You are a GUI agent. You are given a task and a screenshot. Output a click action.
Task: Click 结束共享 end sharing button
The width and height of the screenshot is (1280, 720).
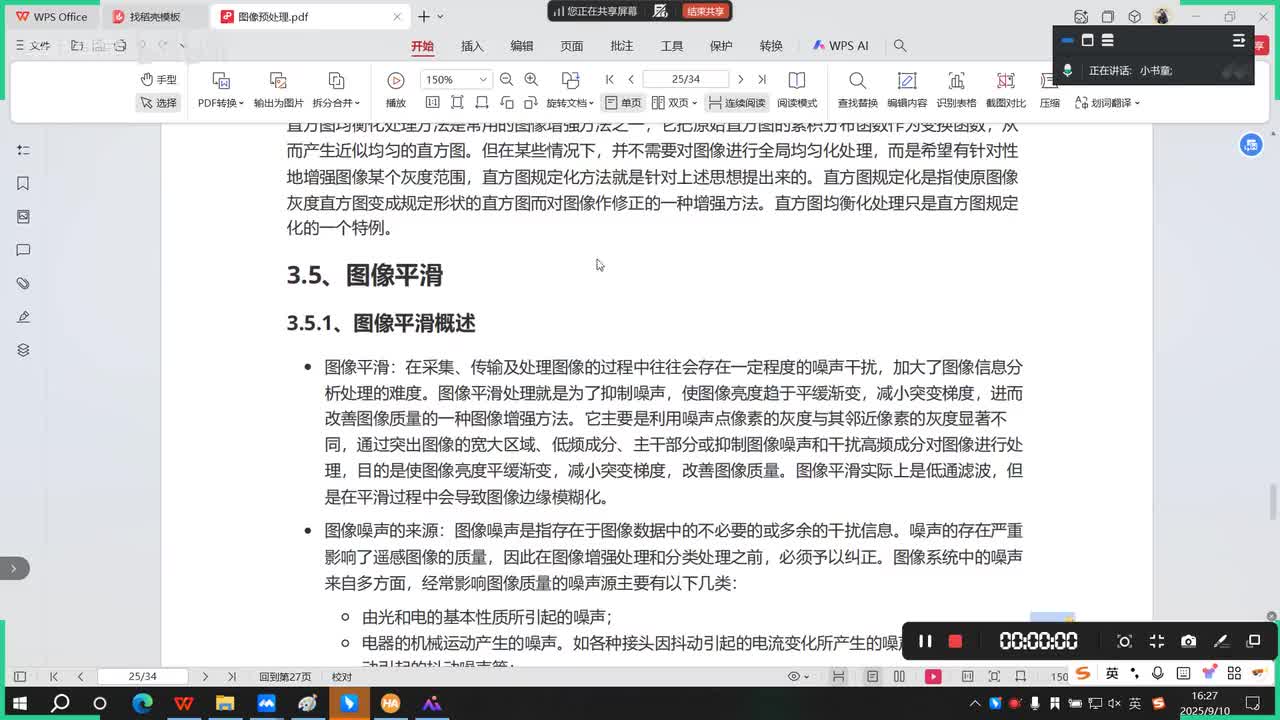click(x=705, y=11)
